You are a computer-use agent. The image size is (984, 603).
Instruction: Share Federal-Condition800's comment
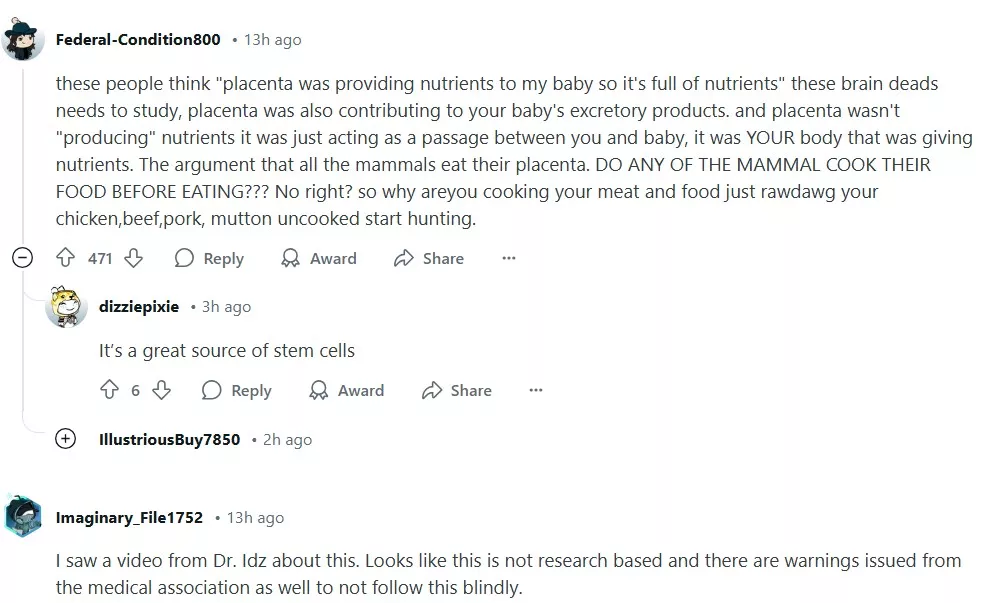[429, 258]
